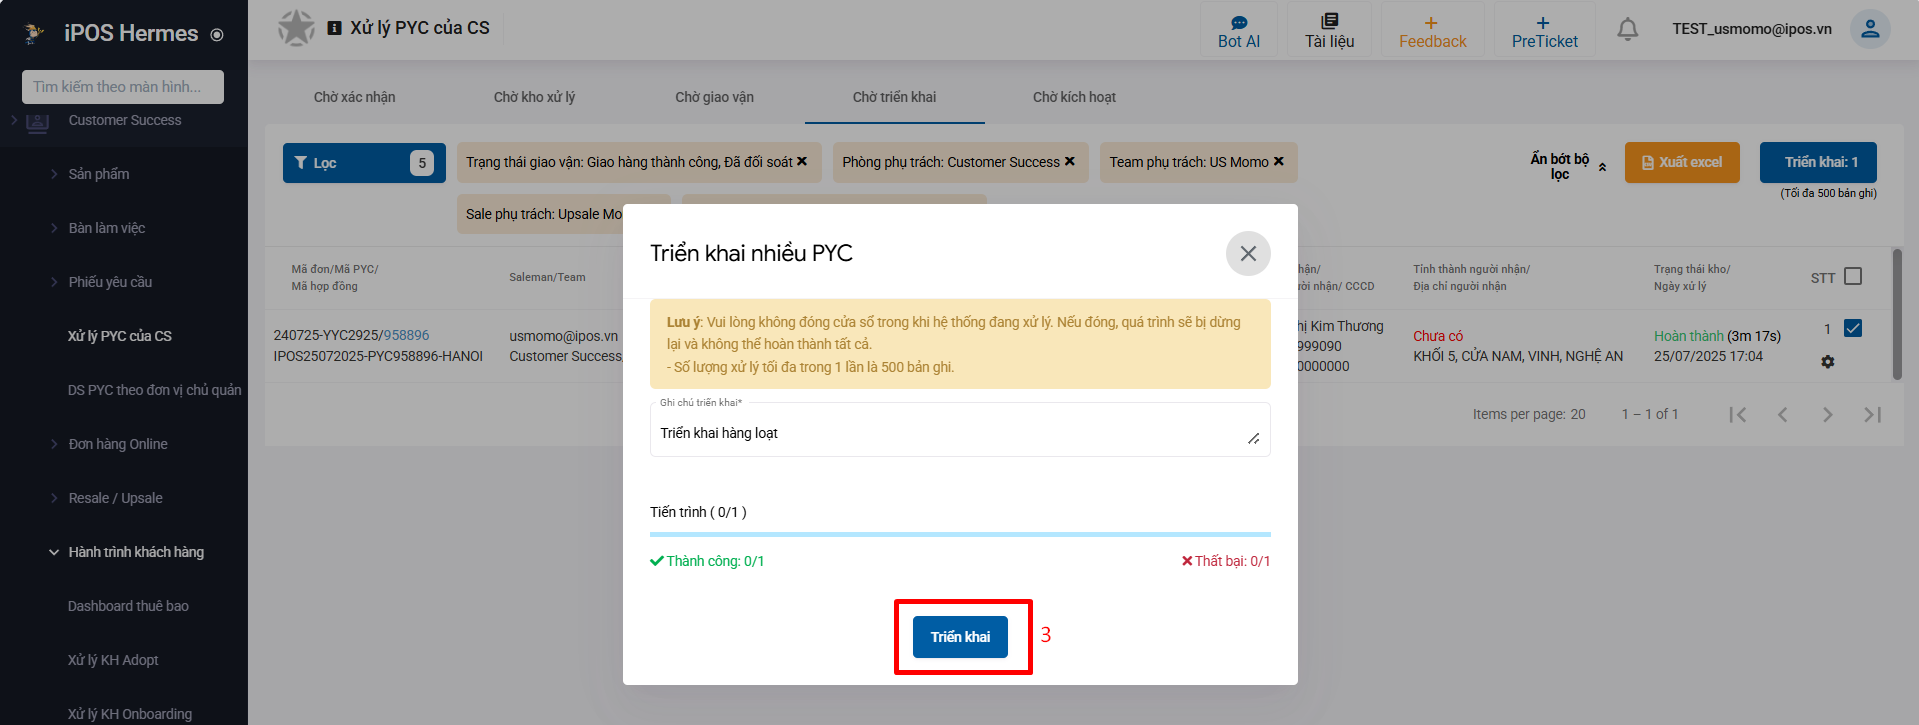The image size is (1919, 725).
Task: Toggle sidebar pin next to iPOS Hermes
Action: pyautogui.click(x=217, y=35)
